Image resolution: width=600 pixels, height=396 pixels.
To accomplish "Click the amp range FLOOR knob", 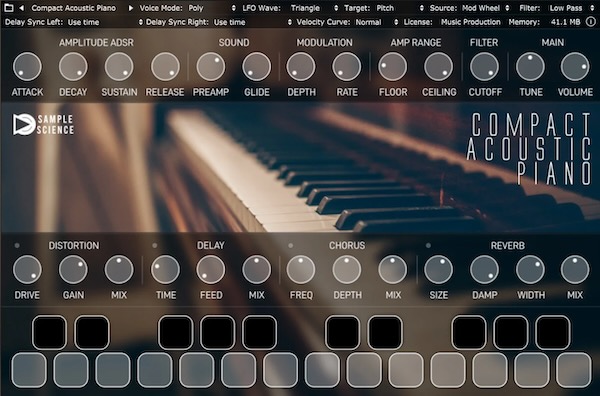I will 393,67.
